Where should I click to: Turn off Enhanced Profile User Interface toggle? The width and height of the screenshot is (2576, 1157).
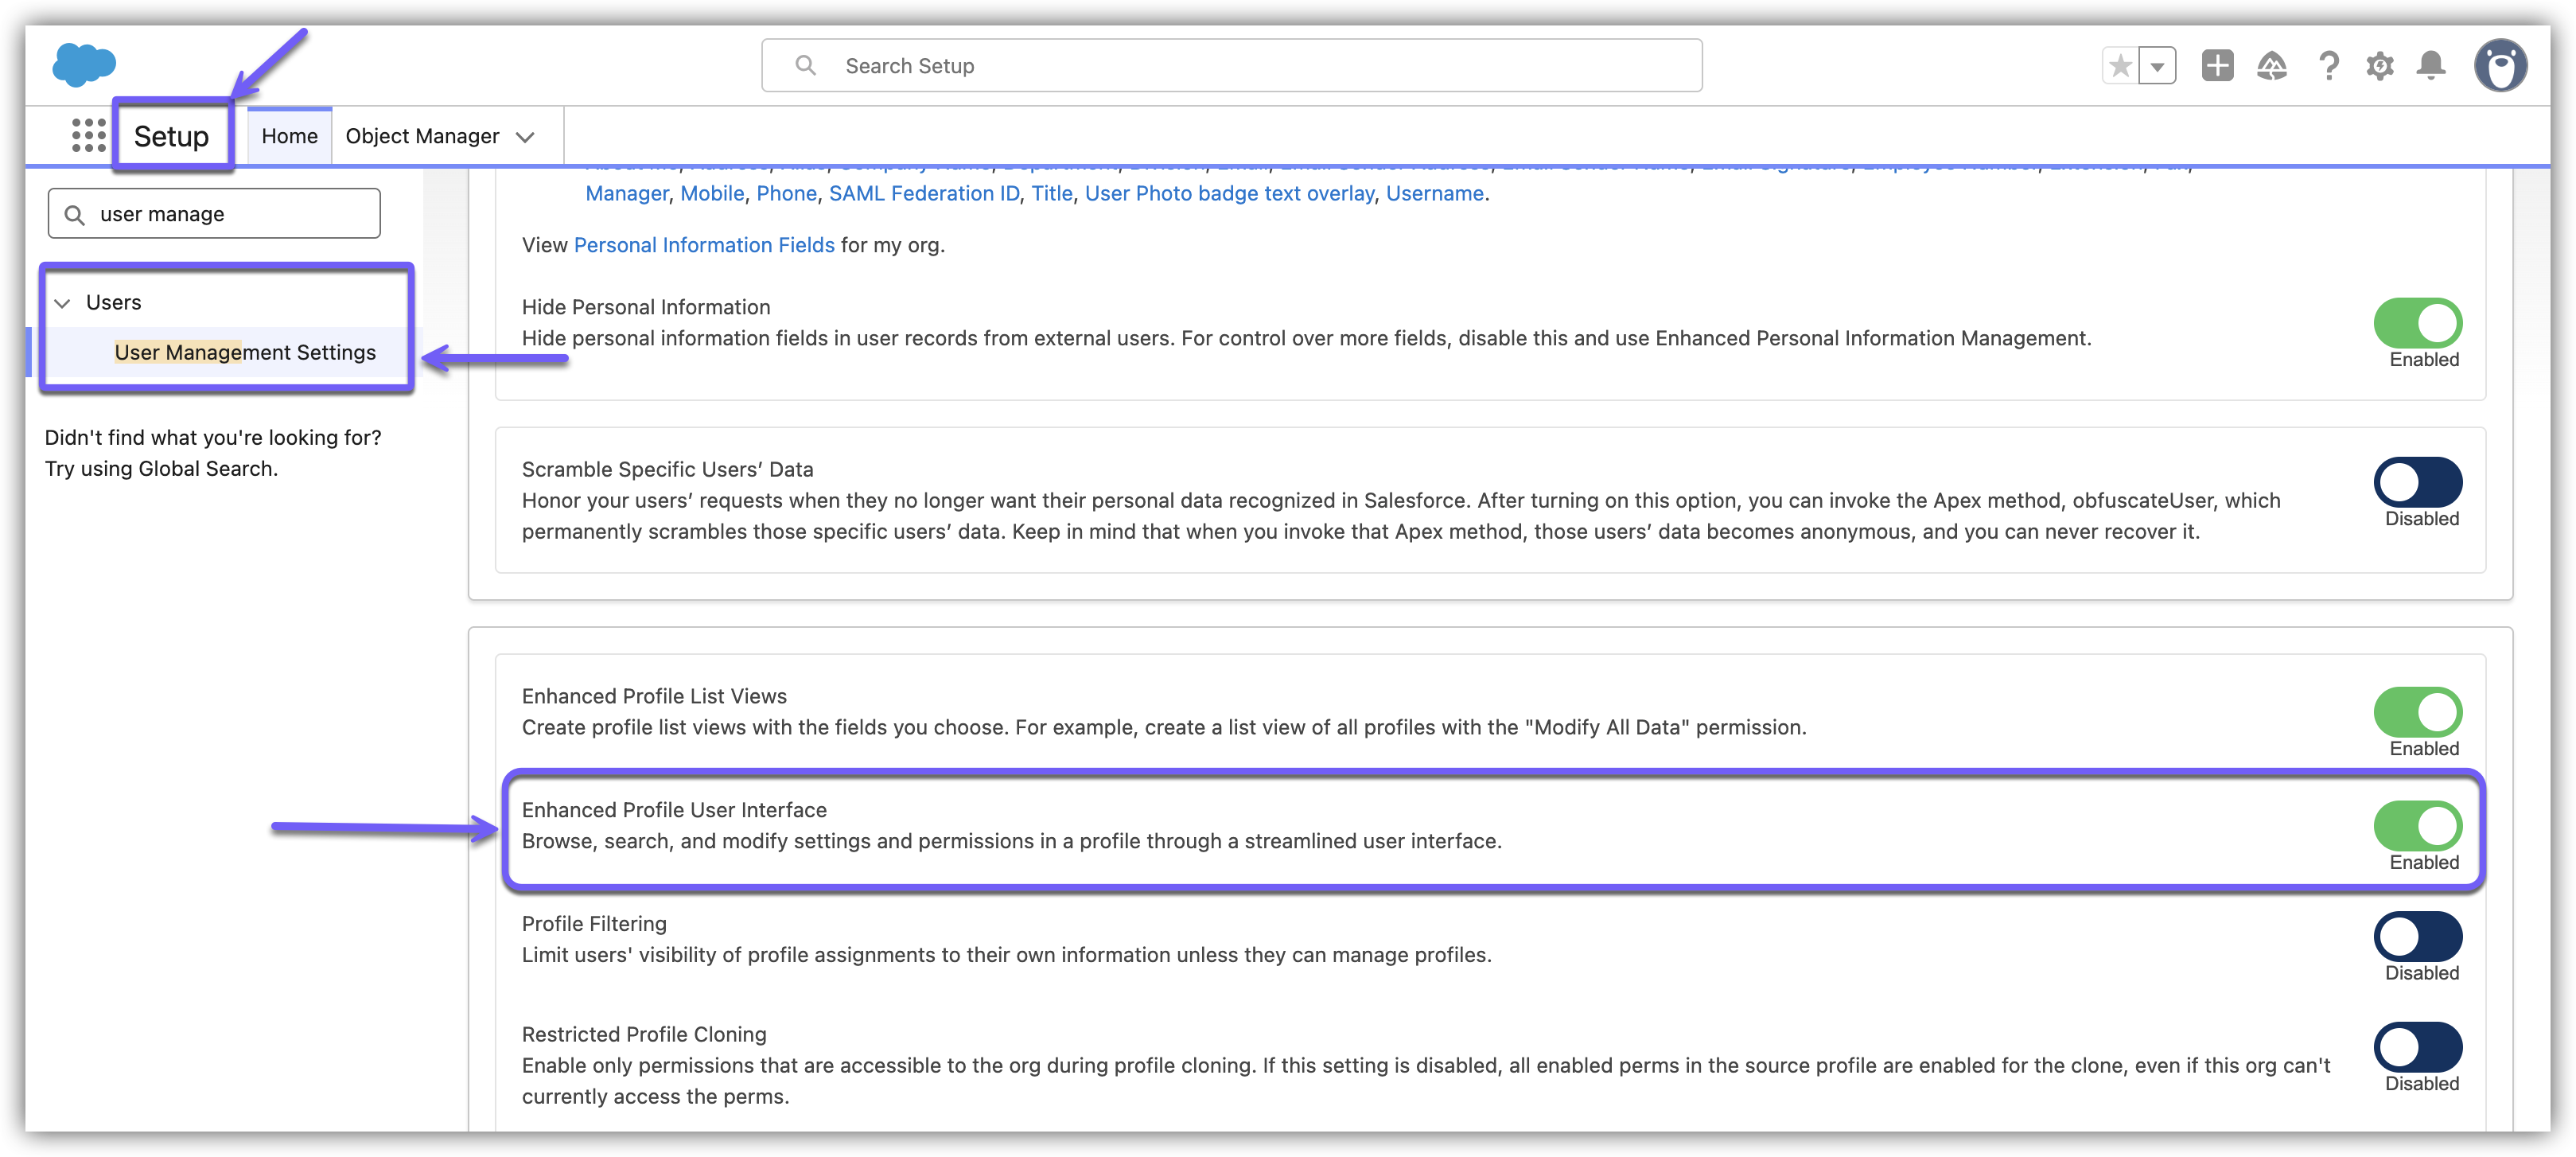(2417, 826)
